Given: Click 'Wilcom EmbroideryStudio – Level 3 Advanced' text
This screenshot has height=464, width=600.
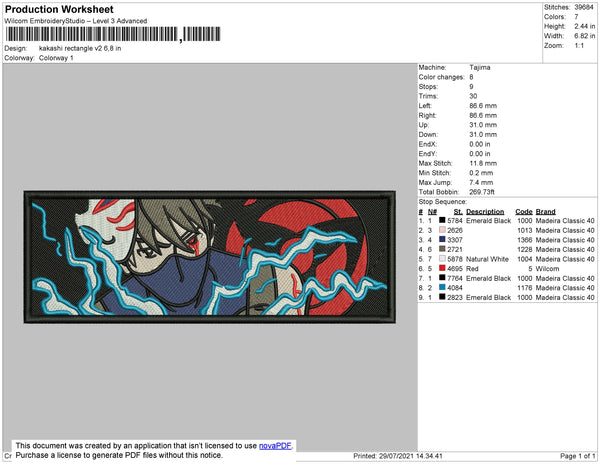Looking at the screenshot, I should click(76, 21).
